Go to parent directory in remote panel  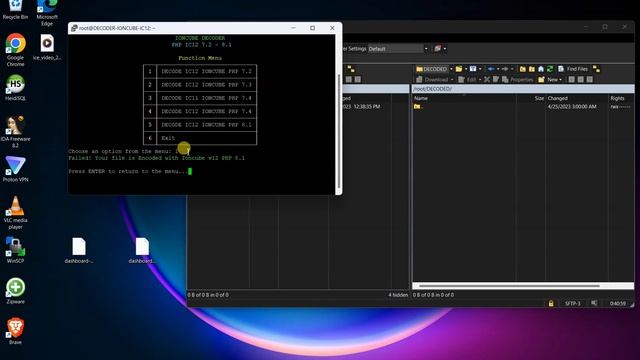[x=522, y=69]
